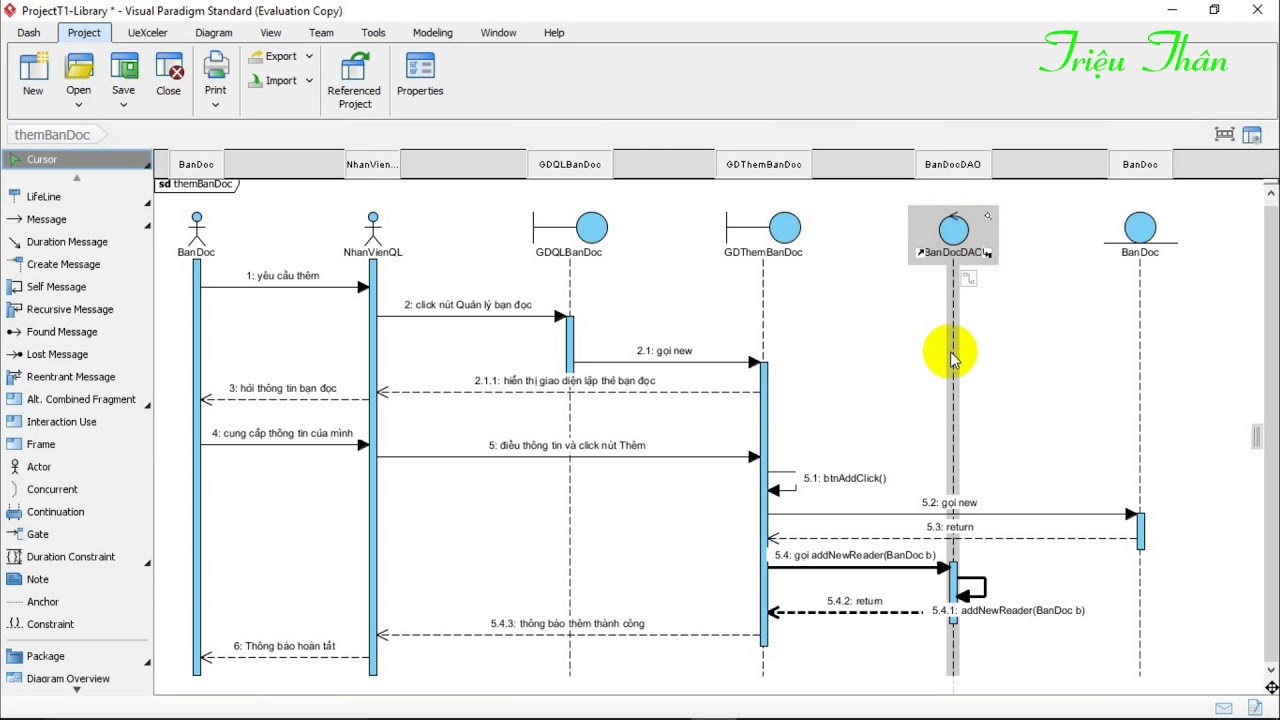This screenshot has height=720, width=1280.
Task: Select the Duration Constraint tool
Action: (71, 557)
